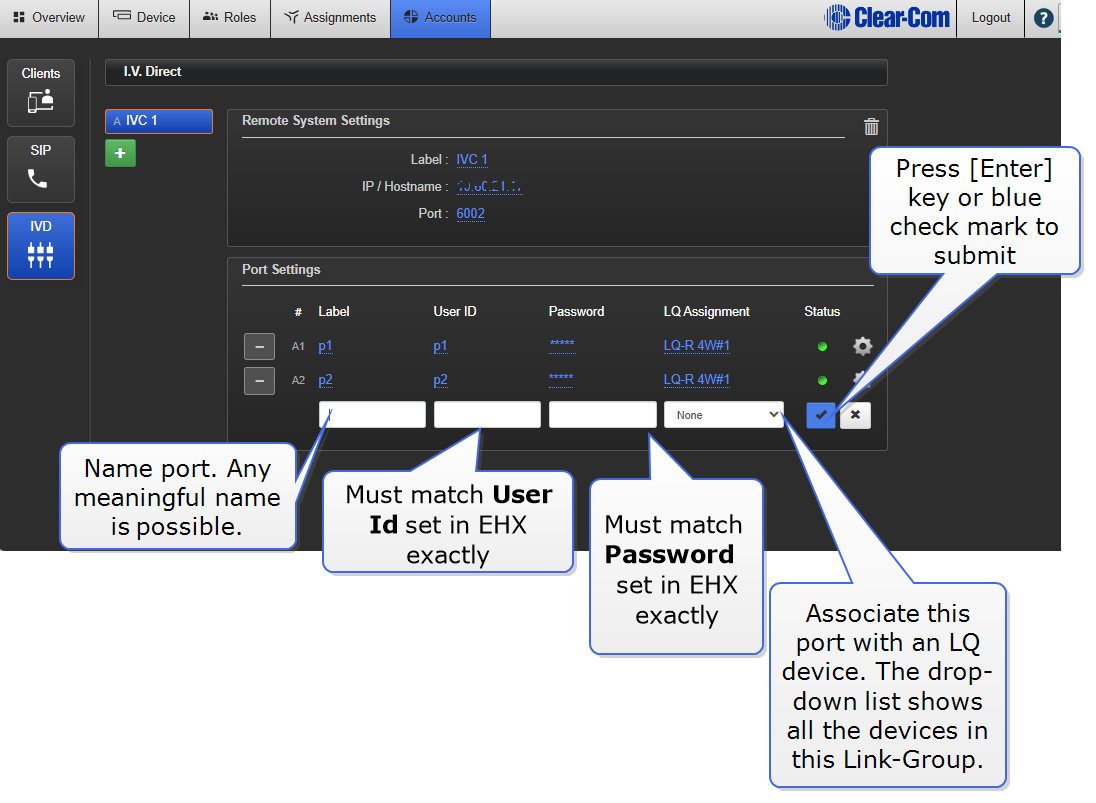1096x803 pixels.
Task: Click green status indicator for A2
Action: (x=822, y=380)
